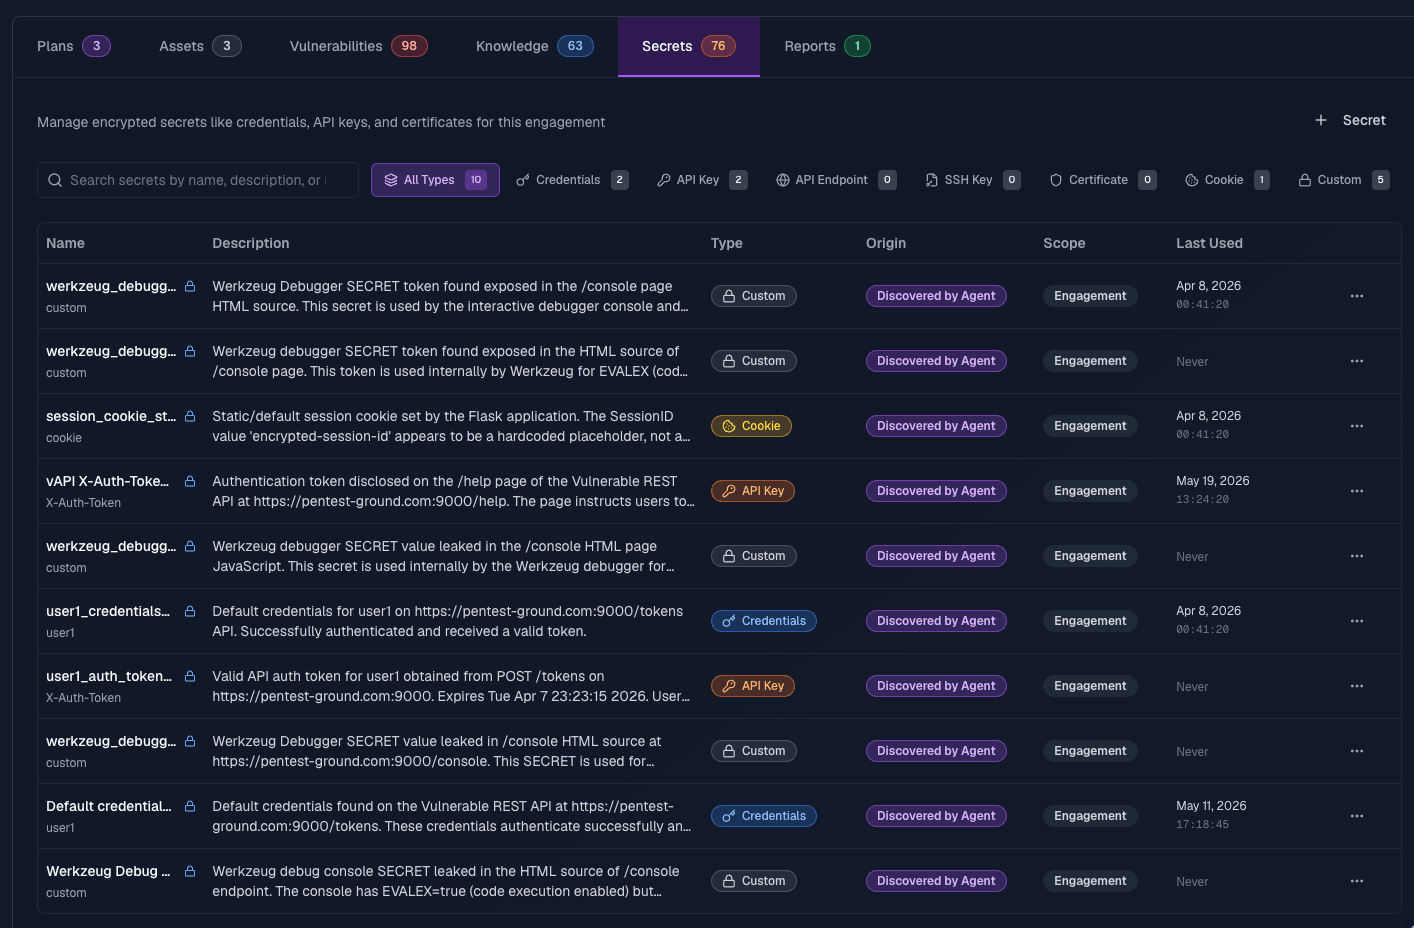Switch to the Assets tab
Image resolution: width=1414 pixels, height=928 pixels.
click(x=200, y=46)
